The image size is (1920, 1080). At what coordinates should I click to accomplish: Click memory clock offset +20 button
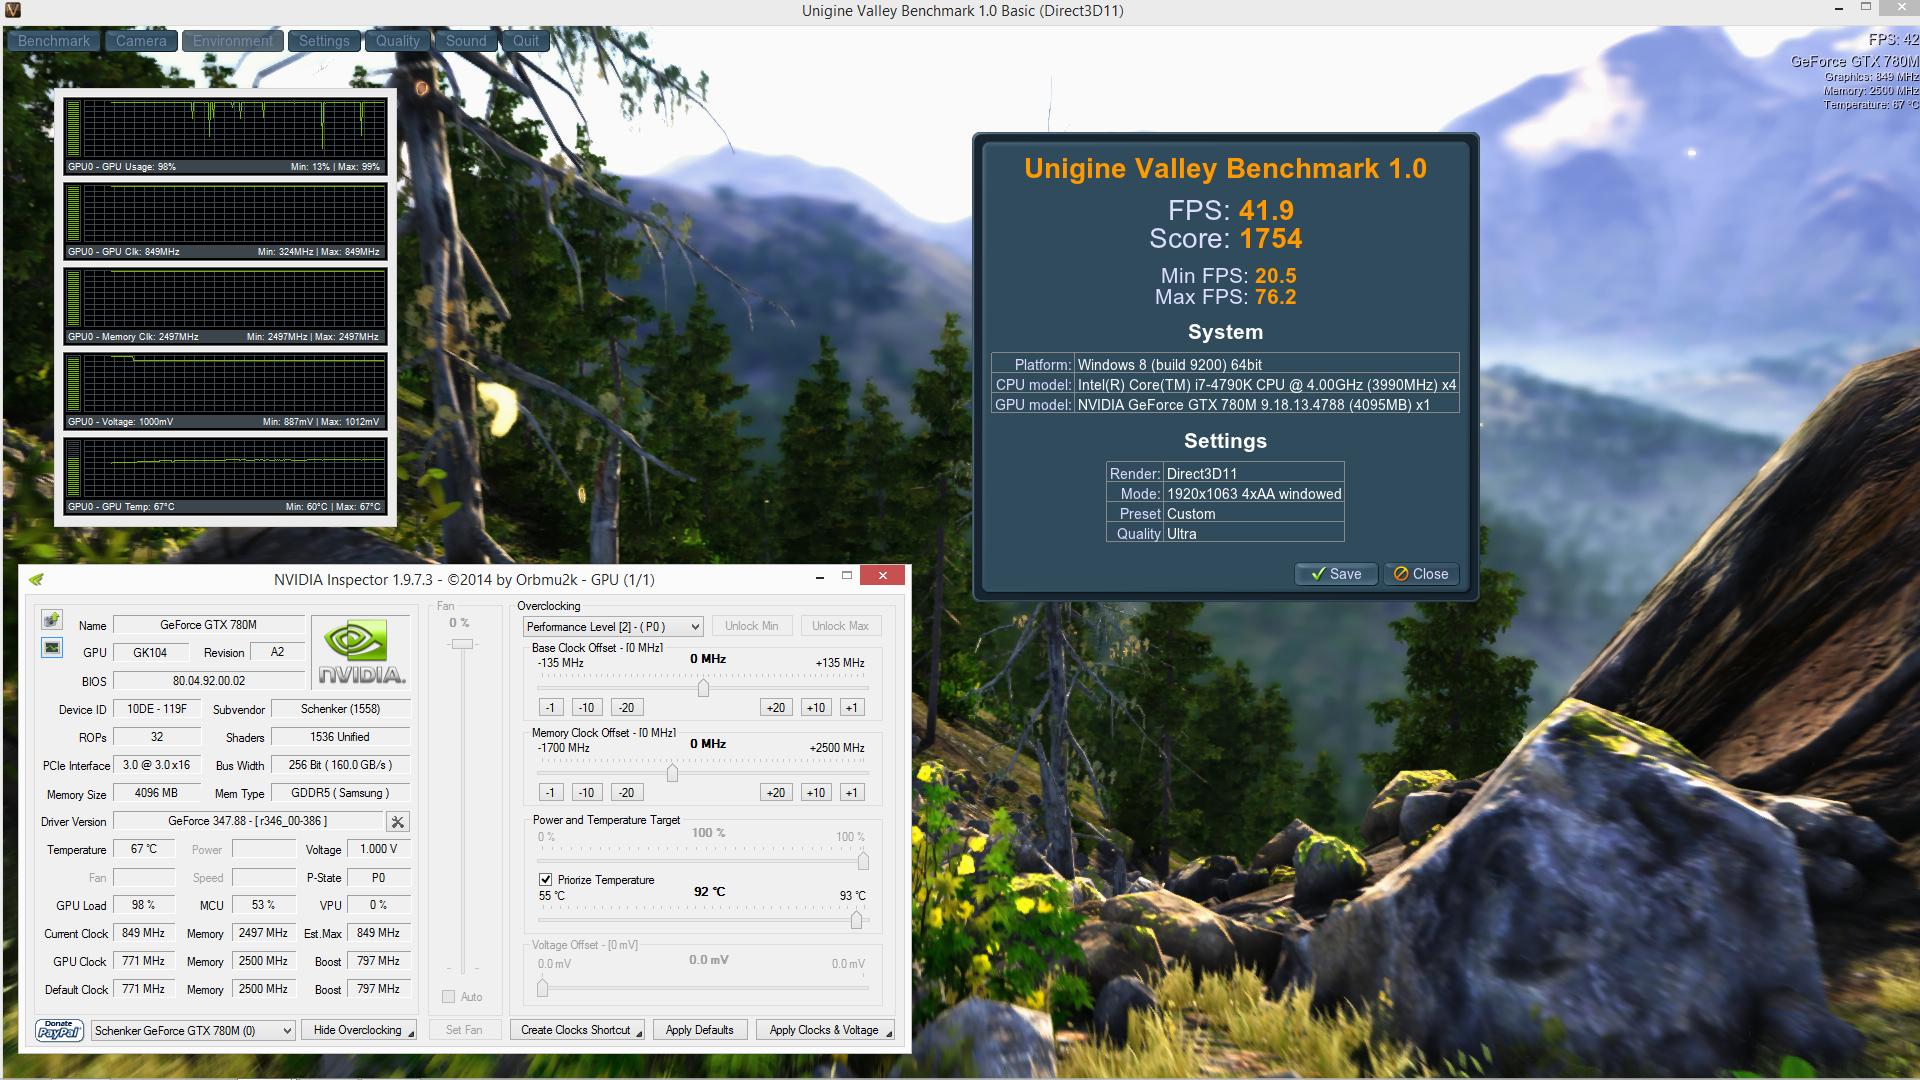[776, 793]
